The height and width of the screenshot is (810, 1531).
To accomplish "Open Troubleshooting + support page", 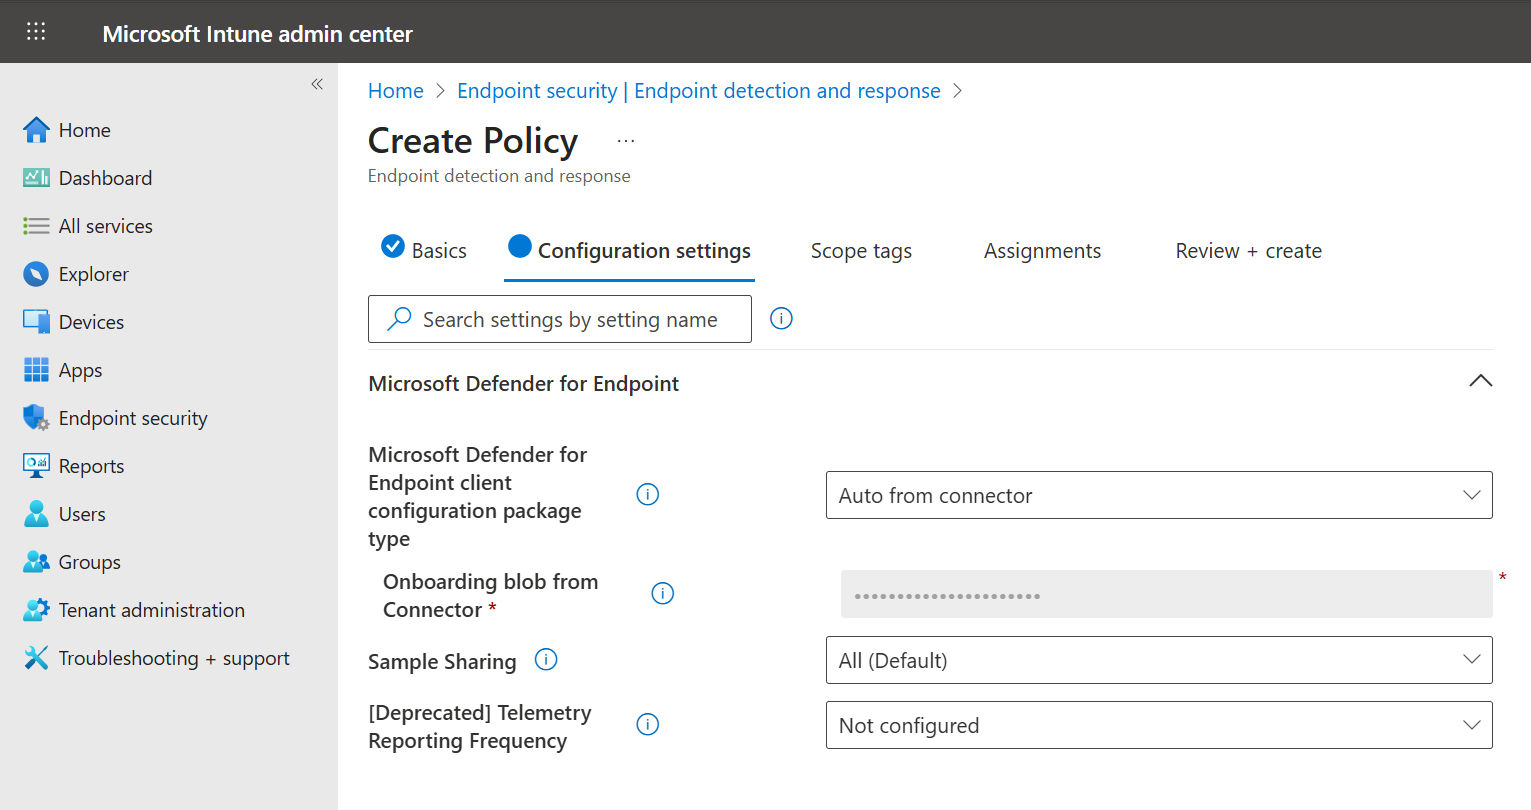I will 174,658.
